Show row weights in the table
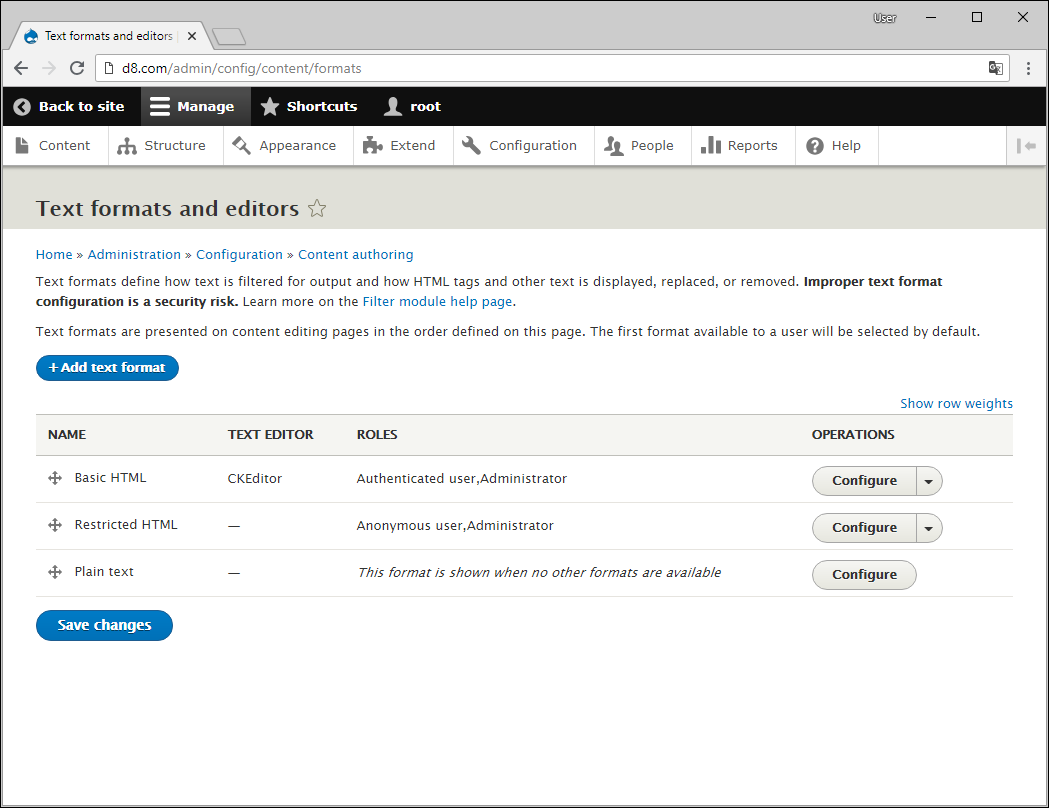This screenshot has height=808, width=1049. point(956,404)
